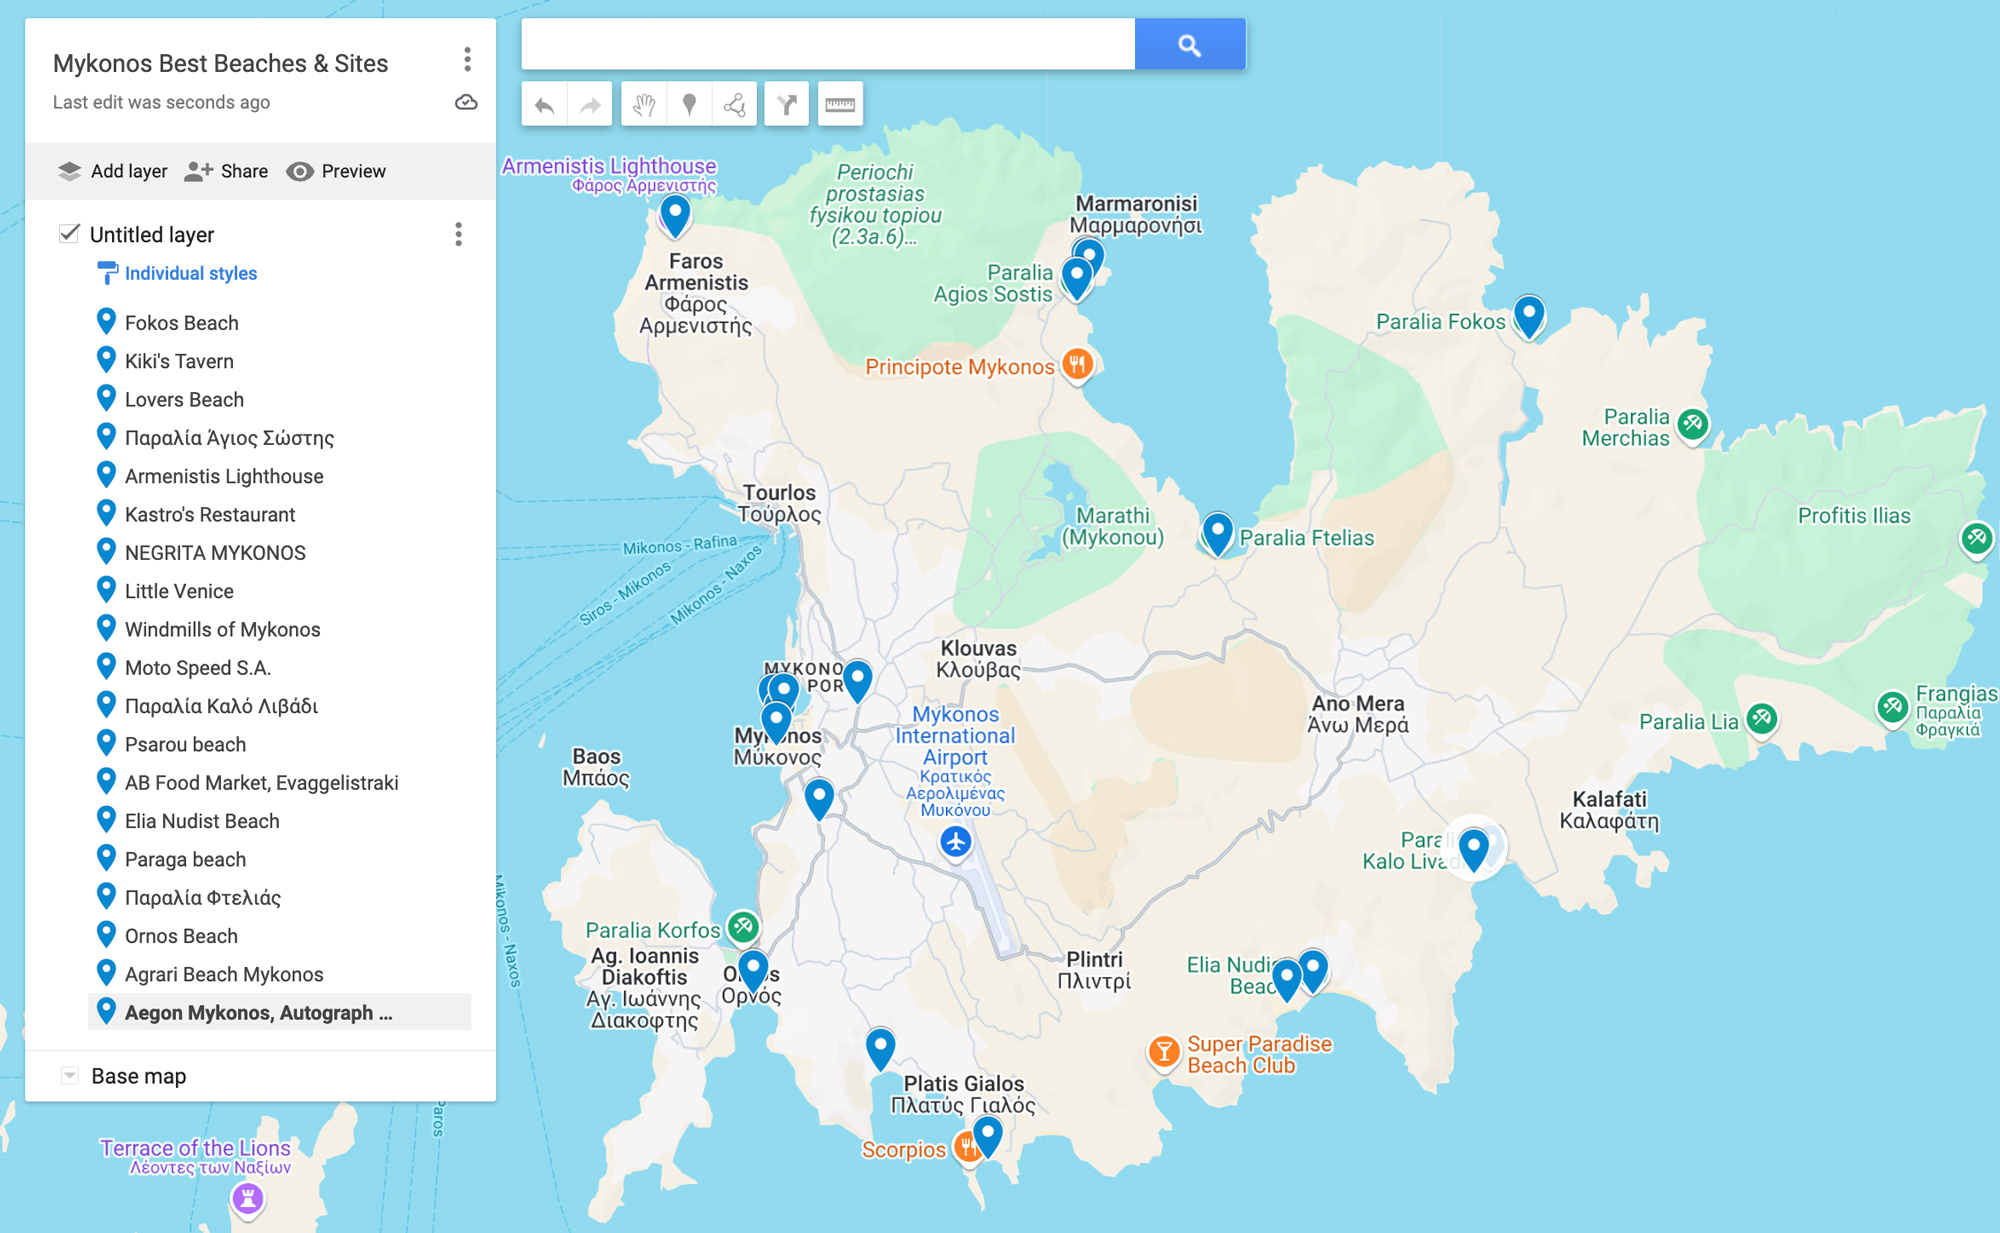Select Psarou beach list entry
The height and width of the screenshot is (1233, 2000).
pyautogui.click(x=280, y=744)
